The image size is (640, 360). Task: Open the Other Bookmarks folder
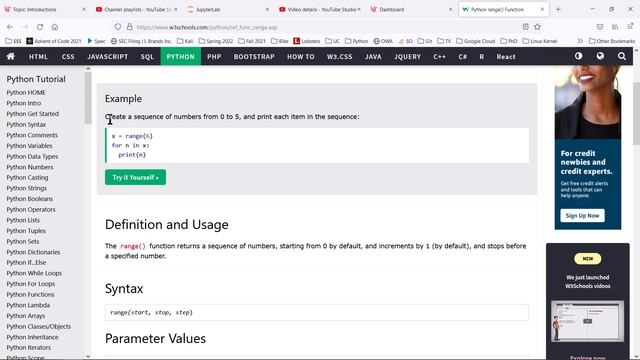[612, 41]
